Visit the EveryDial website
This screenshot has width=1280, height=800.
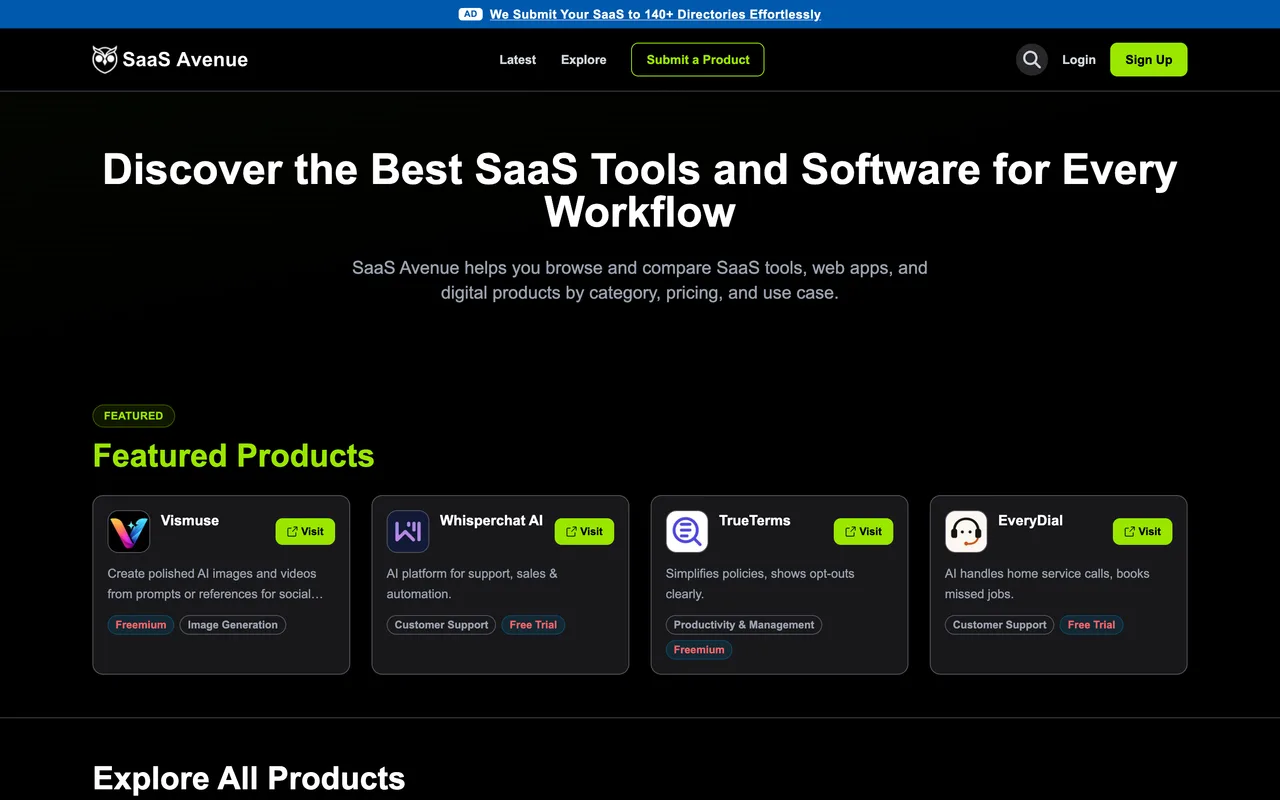[1142, 532]
